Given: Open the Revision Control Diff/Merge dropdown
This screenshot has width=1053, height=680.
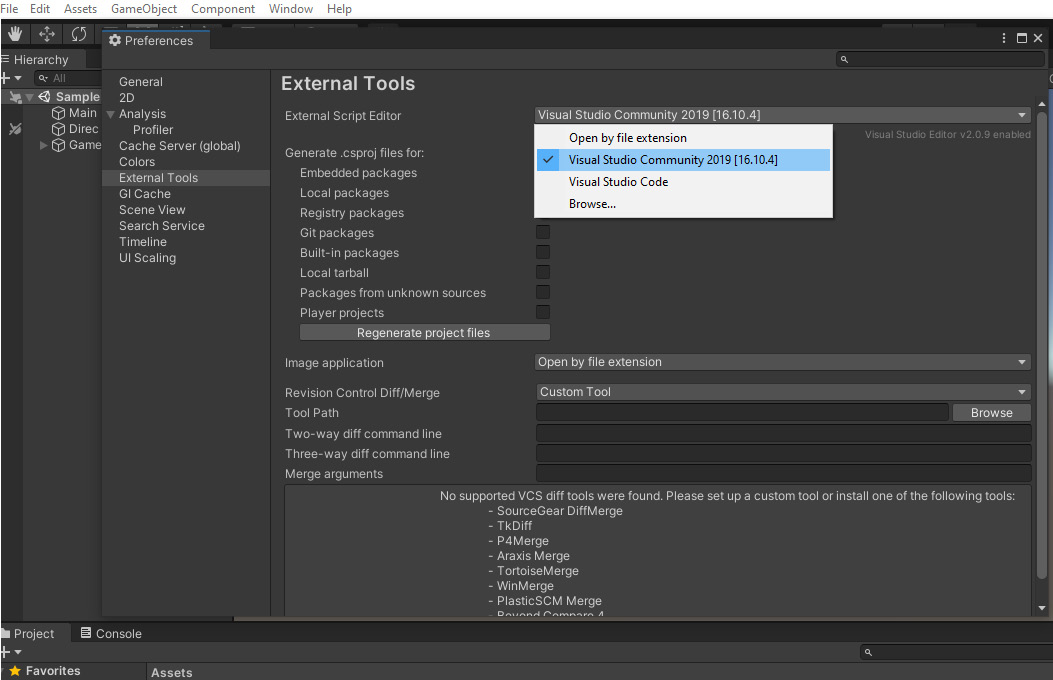Looking at the screenshot, I should 782,392.
